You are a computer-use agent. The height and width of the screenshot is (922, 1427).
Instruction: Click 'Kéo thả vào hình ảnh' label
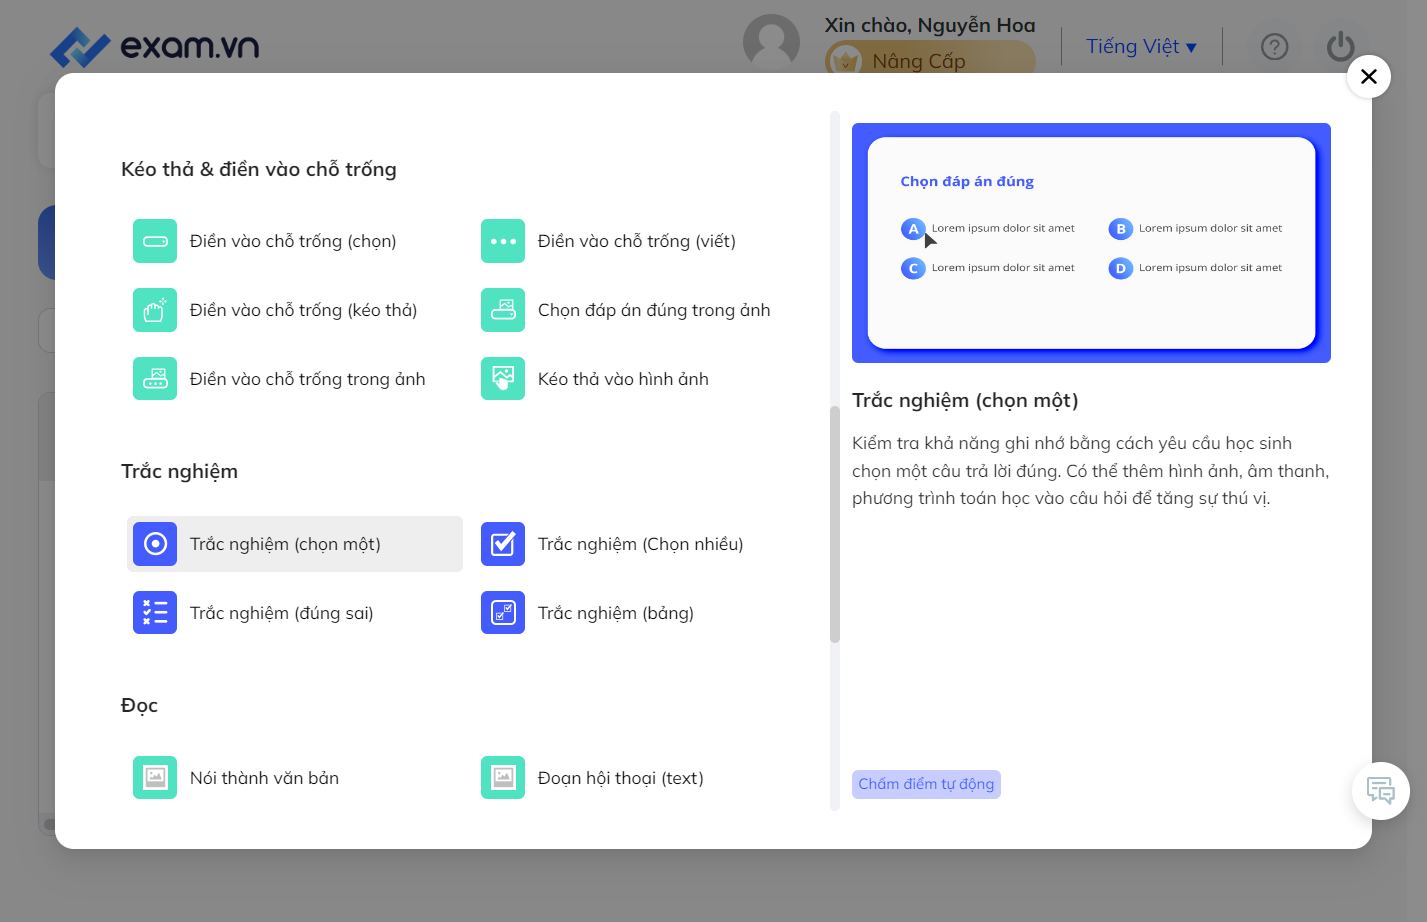coord(623,379)
